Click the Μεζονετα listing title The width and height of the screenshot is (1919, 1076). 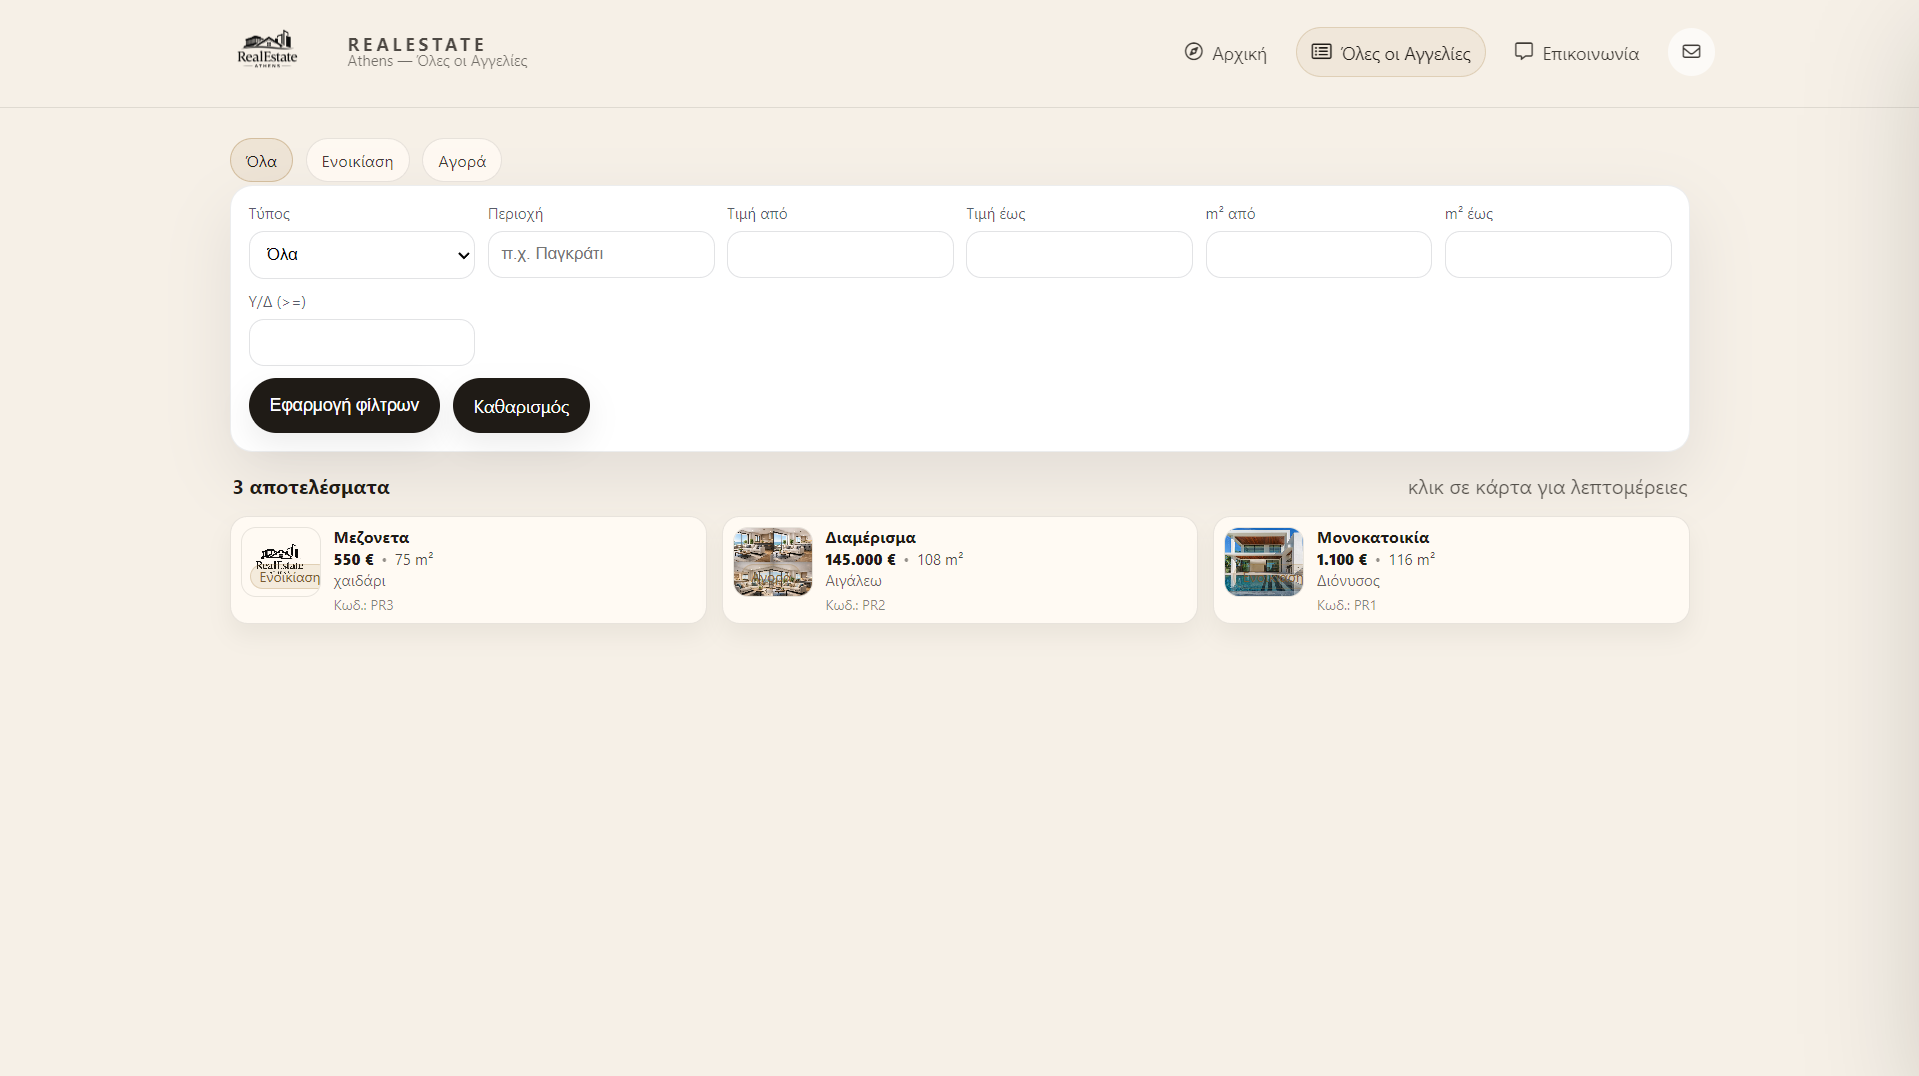(x=371, y=538)
